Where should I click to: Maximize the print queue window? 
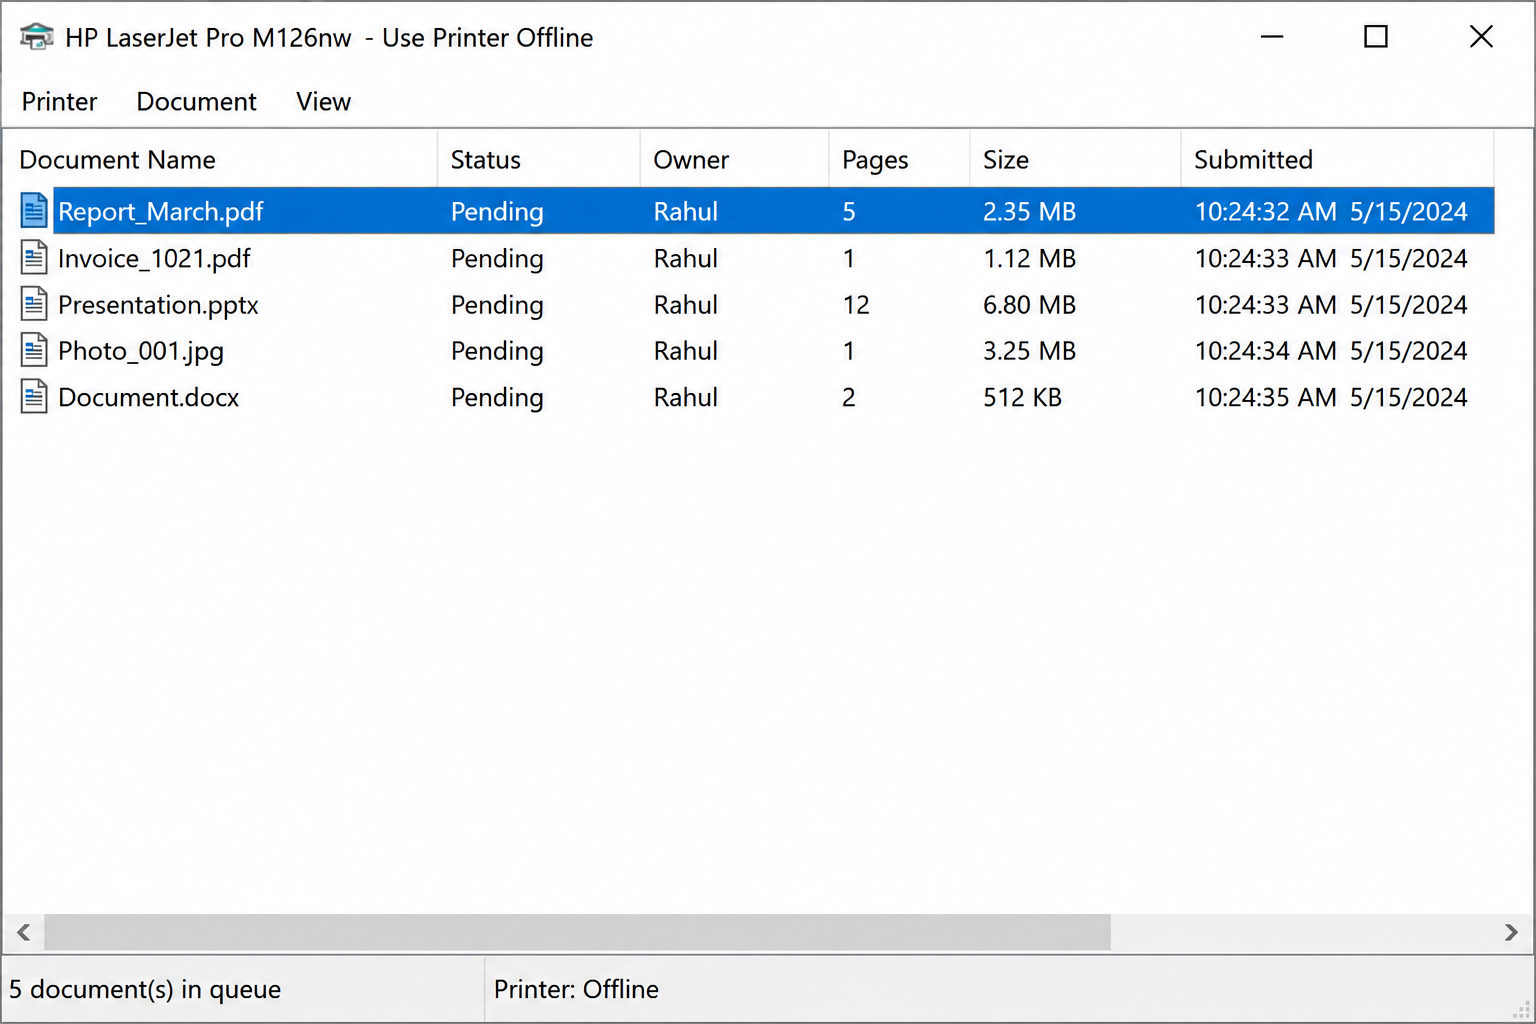pyautogui.click(x=1376, y=37)
